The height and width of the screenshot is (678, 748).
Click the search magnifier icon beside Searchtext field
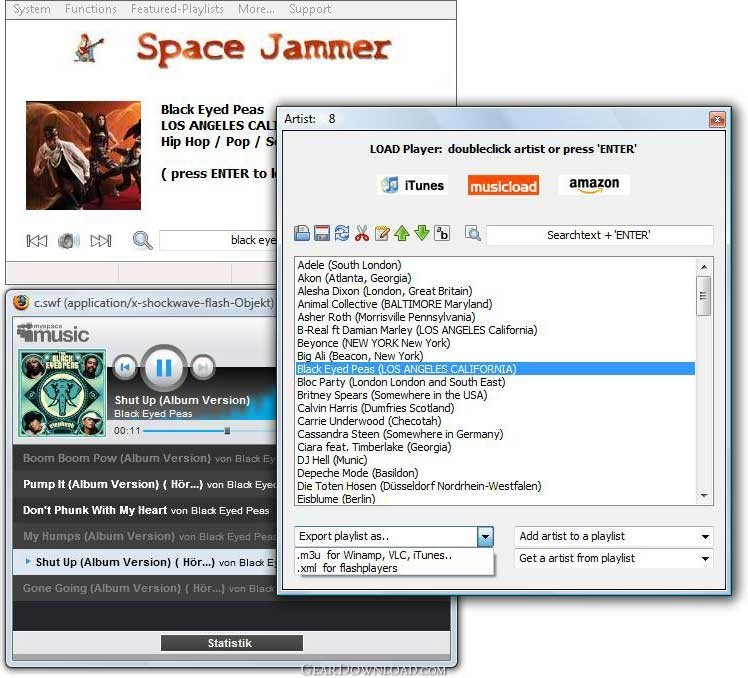pyautogui.click(x=472, y=233)
